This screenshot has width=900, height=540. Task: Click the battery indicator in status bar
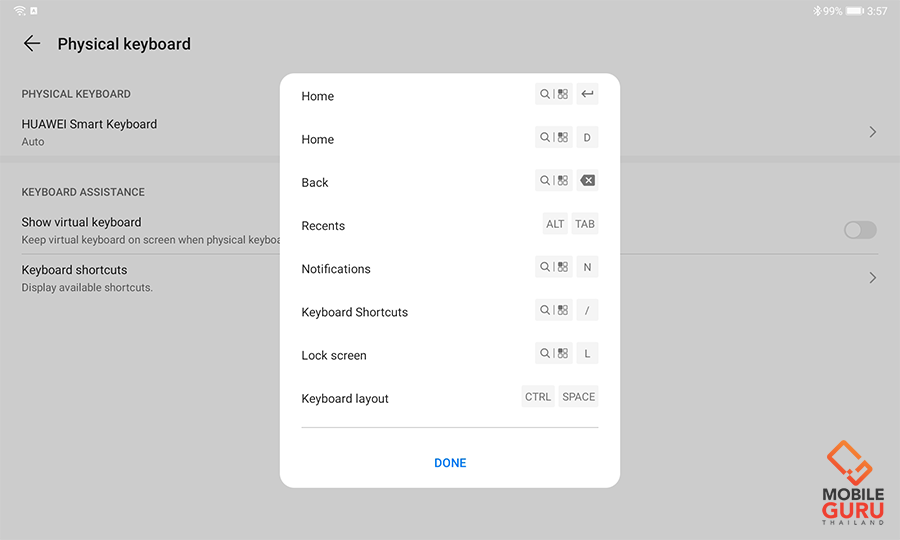coord(854,11)
